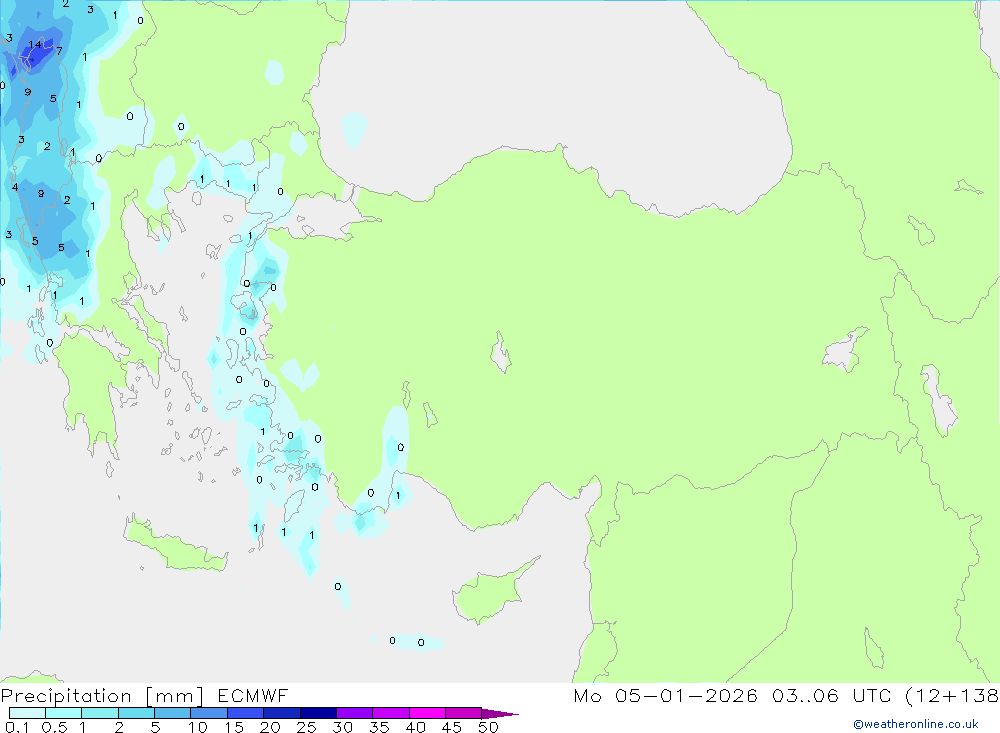Click the 20 tick label on legend
The width and height of the screenshot is (1000, 733).
[270, 727]
